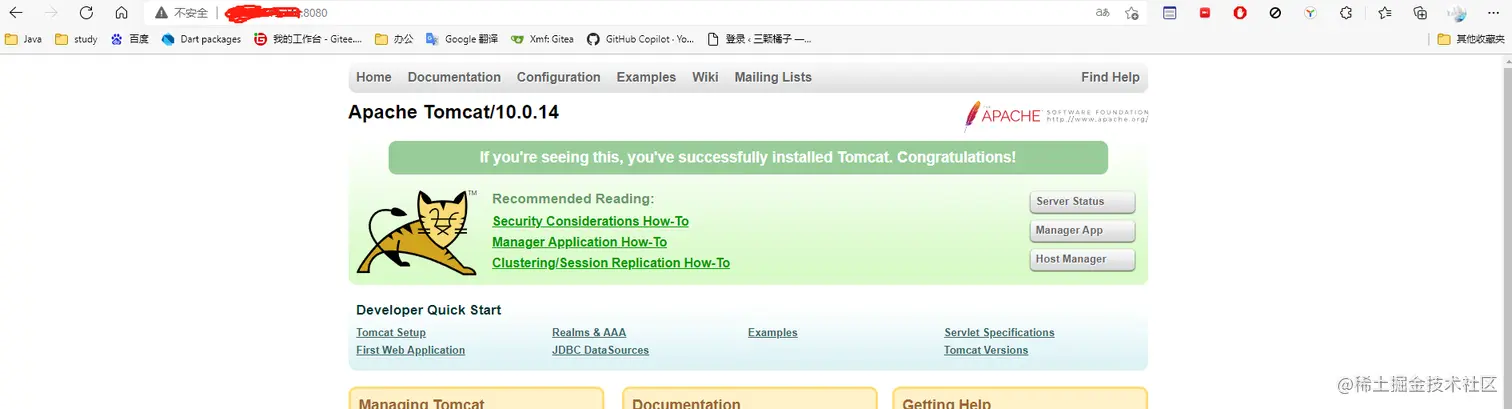The image size is (1512, 409).
Task: Open Manager Application How-To link
Action: pyautogui.click(x=579, y=242)
